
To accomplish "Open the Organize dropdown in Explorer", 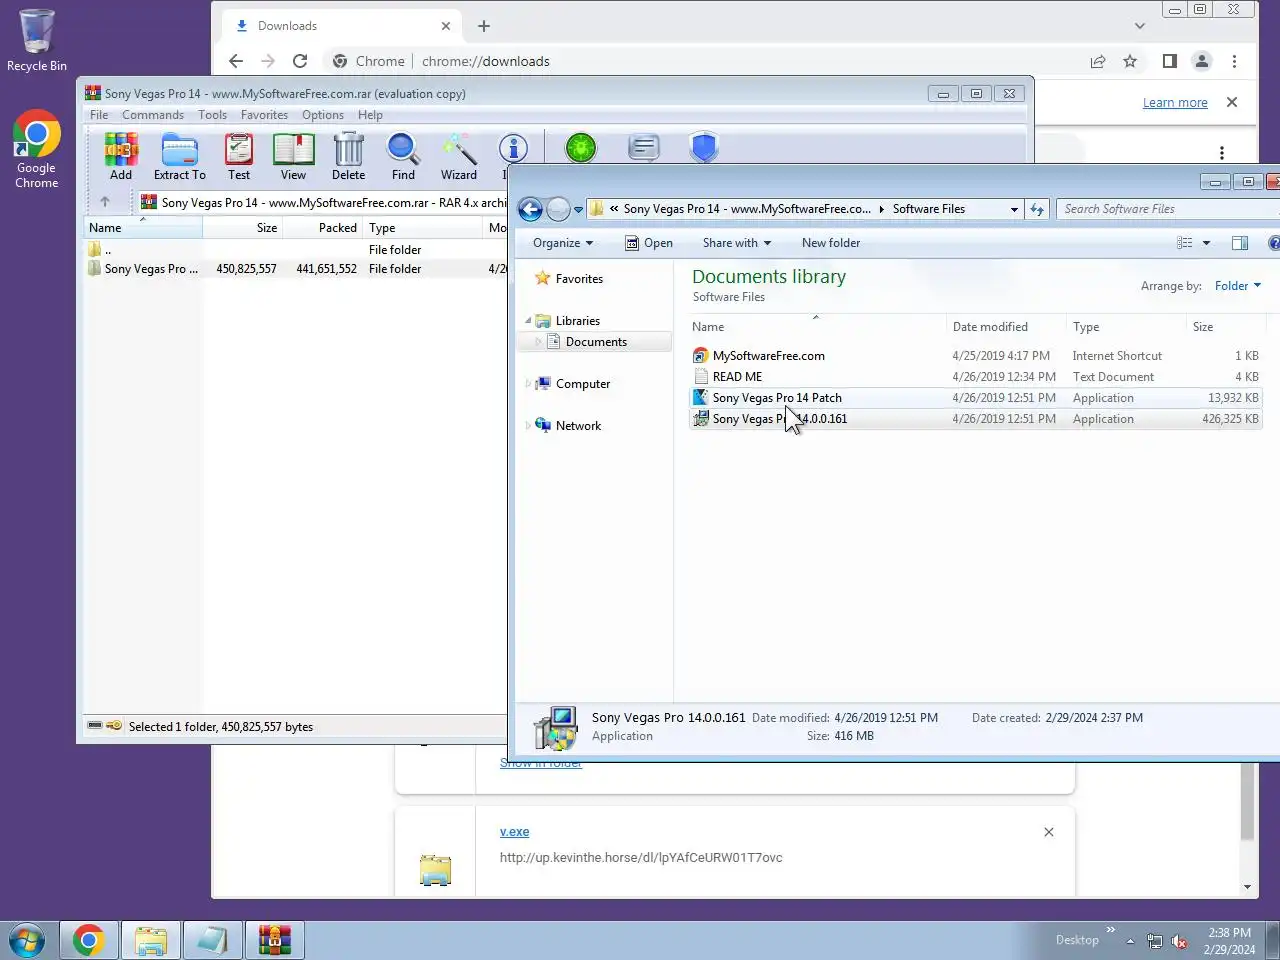I will (x=563, y=243).
